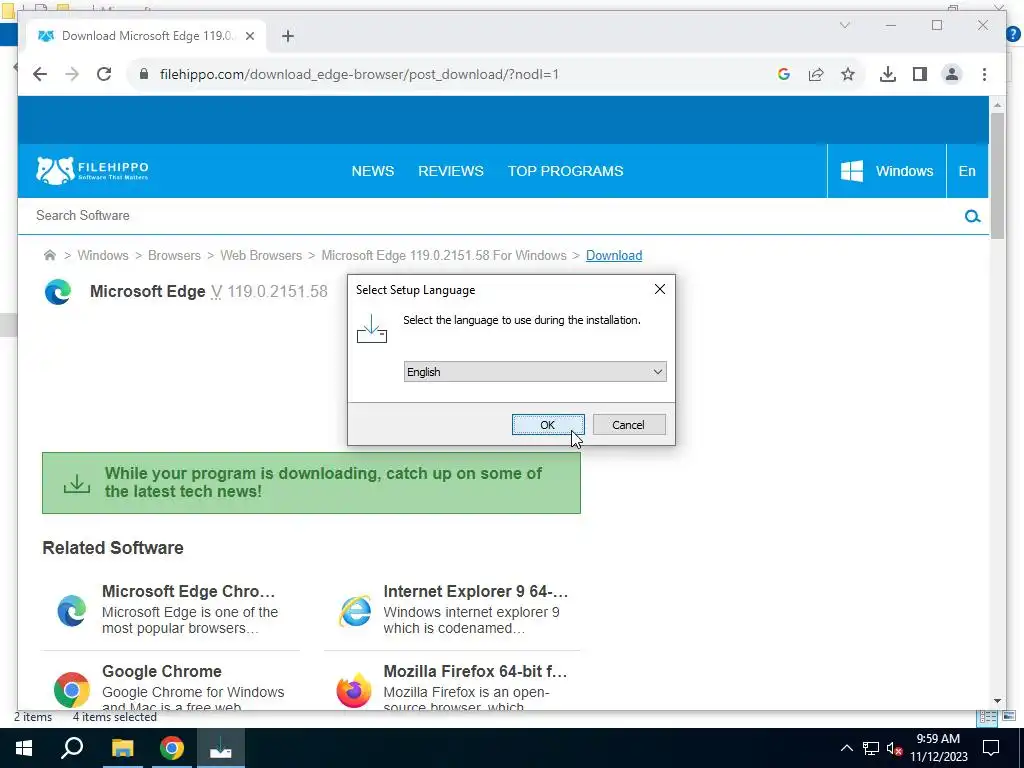Click the padlock site info icon

click(x=144, y=74)
